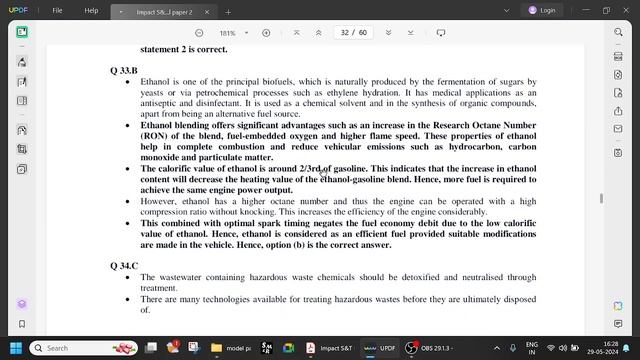The width and height of the screenshot is (640, 360).
Task: Open the OCR recognize text tool
Action: pos(618,56)
